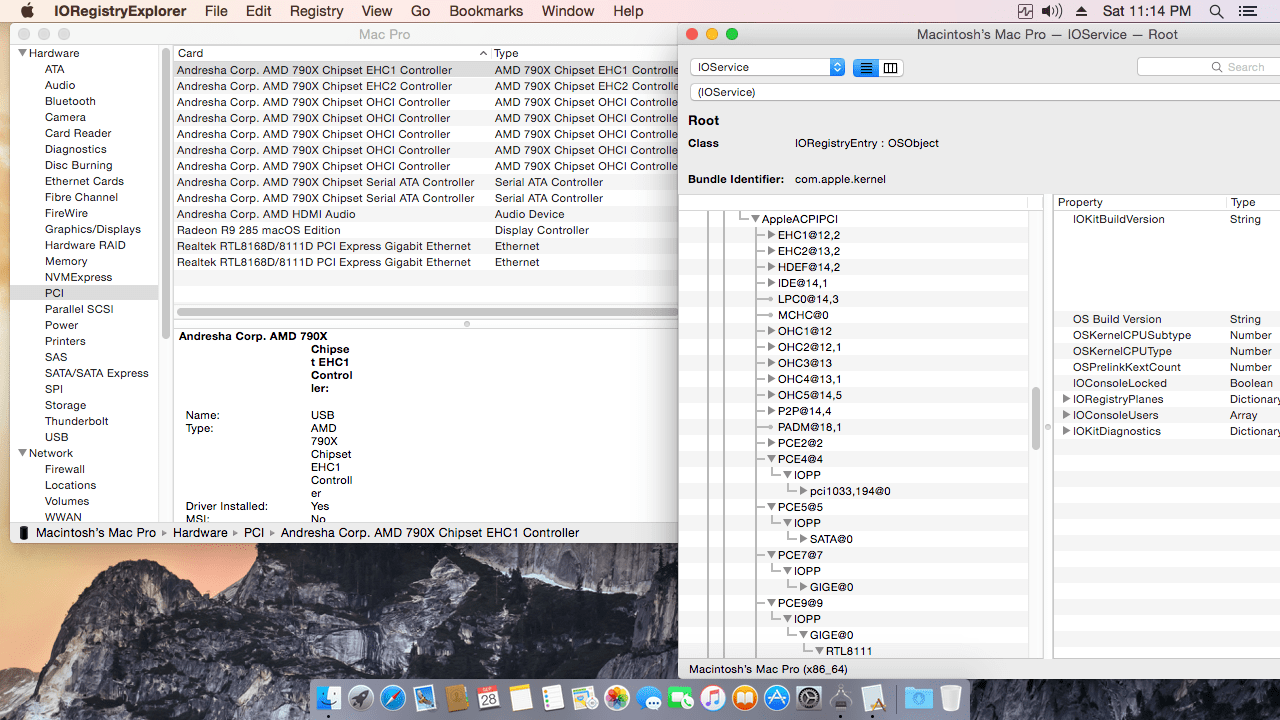Image resolution: width=1280 pixels, height=720 pixels.
Task: Click the registry tree vertical scrollbar
Action: pos(1036,418)
